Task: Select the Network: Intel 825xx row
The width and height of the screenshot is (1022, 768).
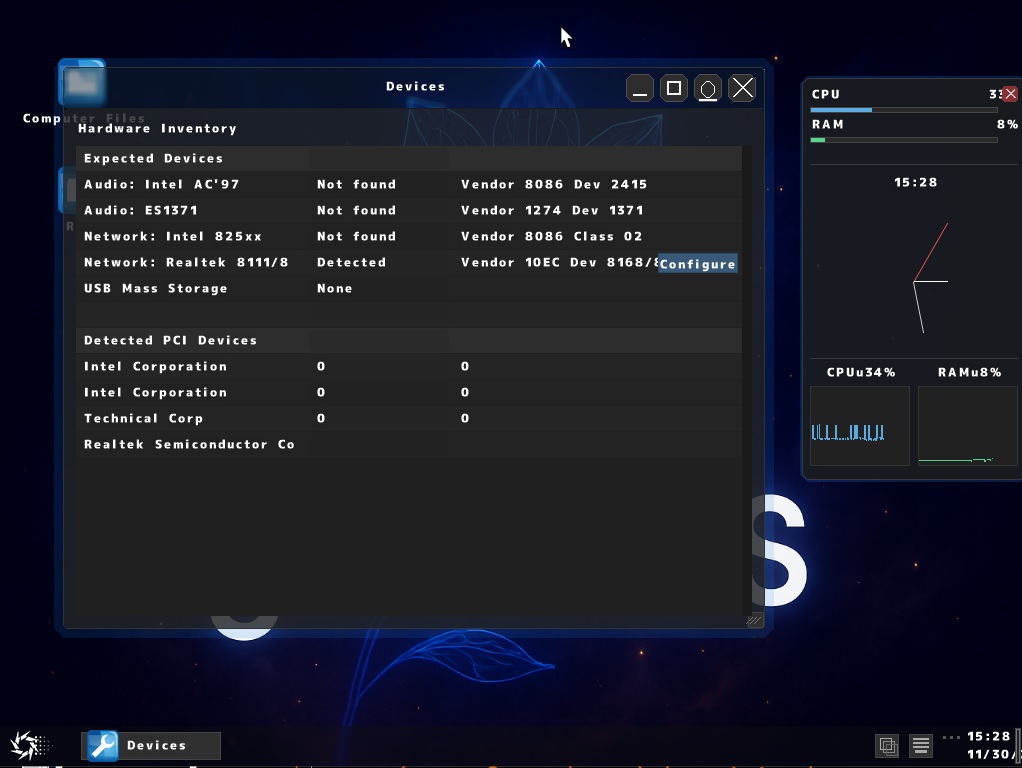Action: coord(173,236)
